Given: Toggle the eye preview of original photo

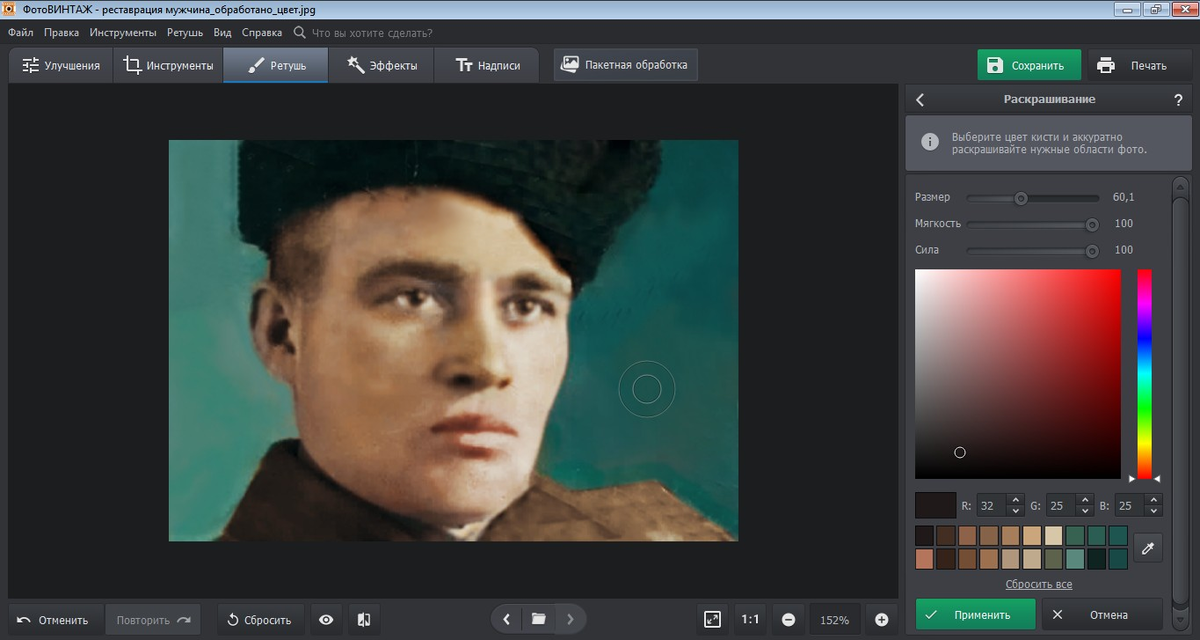Looking at the screenshot, I should [x=326, y=619].
